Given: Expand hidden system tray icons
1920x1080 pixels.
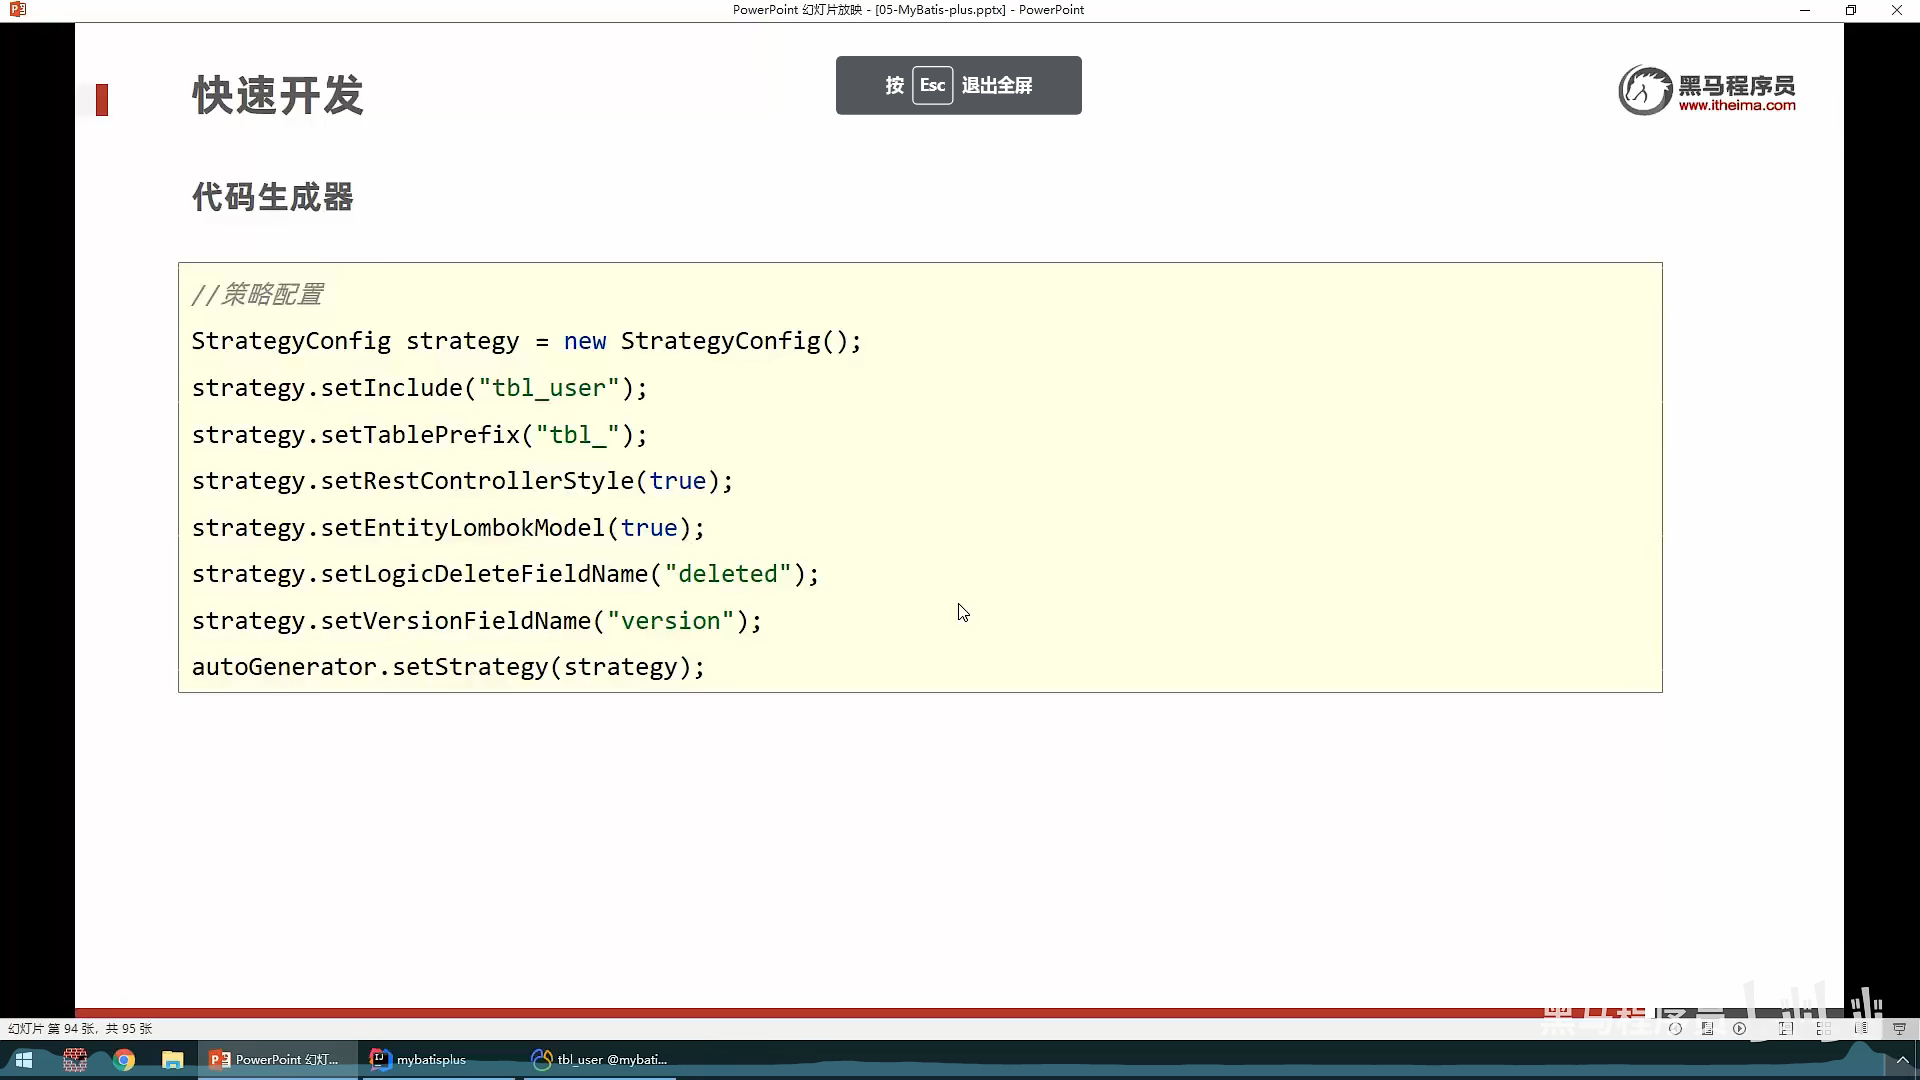Looking at the screenshot, I should [x=1902, y=1060].
